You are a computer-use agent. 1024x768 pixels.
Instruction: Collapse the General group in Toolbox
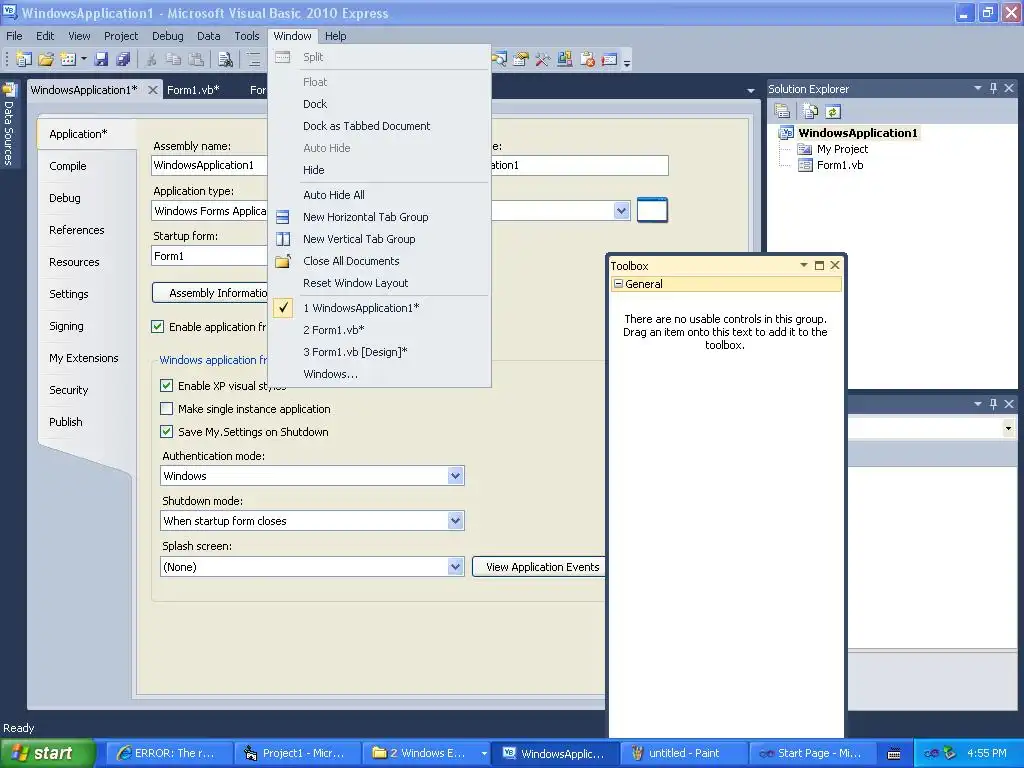pyautogui.click(x=618, y=284)
